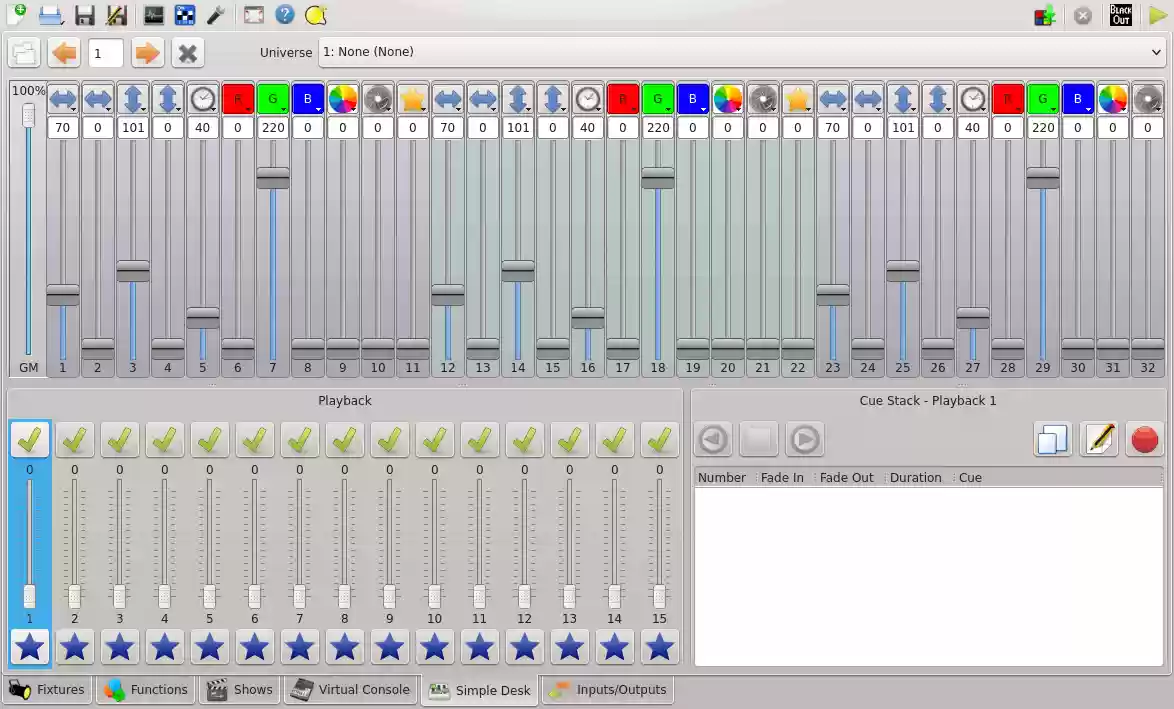The height and width of the screenshot is (709, 1174).
Task: Select playback 2 with its checkmark button
Action: click(x=74, y=439)
